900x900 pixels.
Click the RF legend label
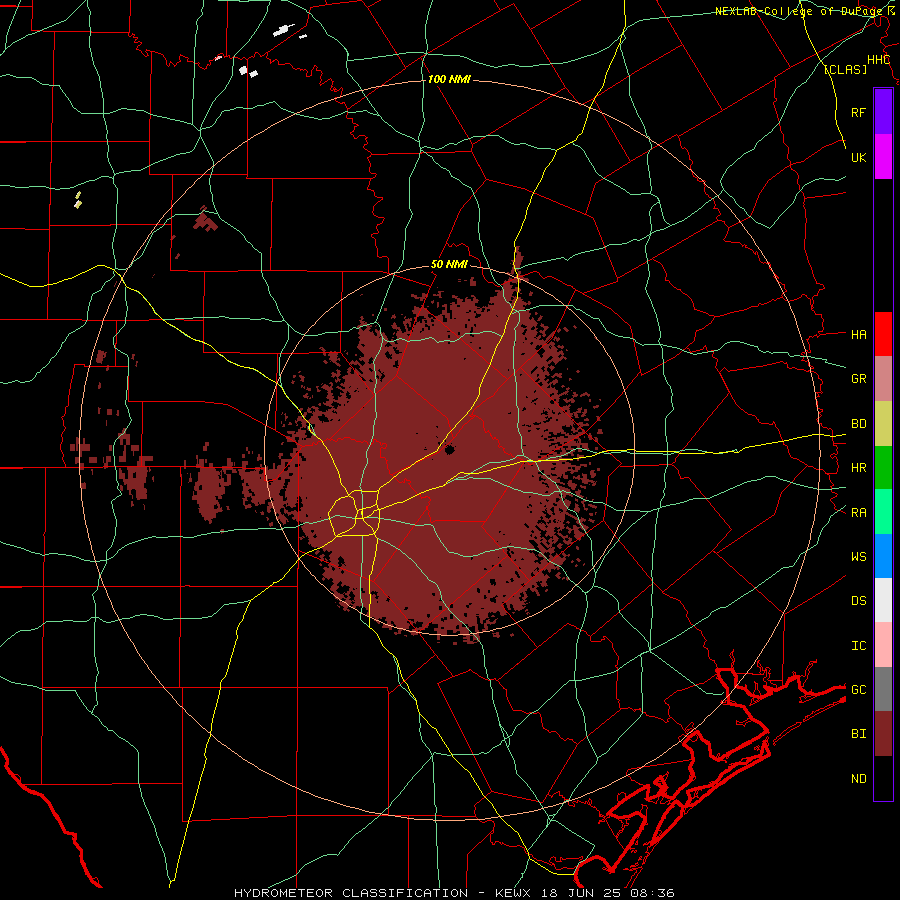[x=858, y=112]
